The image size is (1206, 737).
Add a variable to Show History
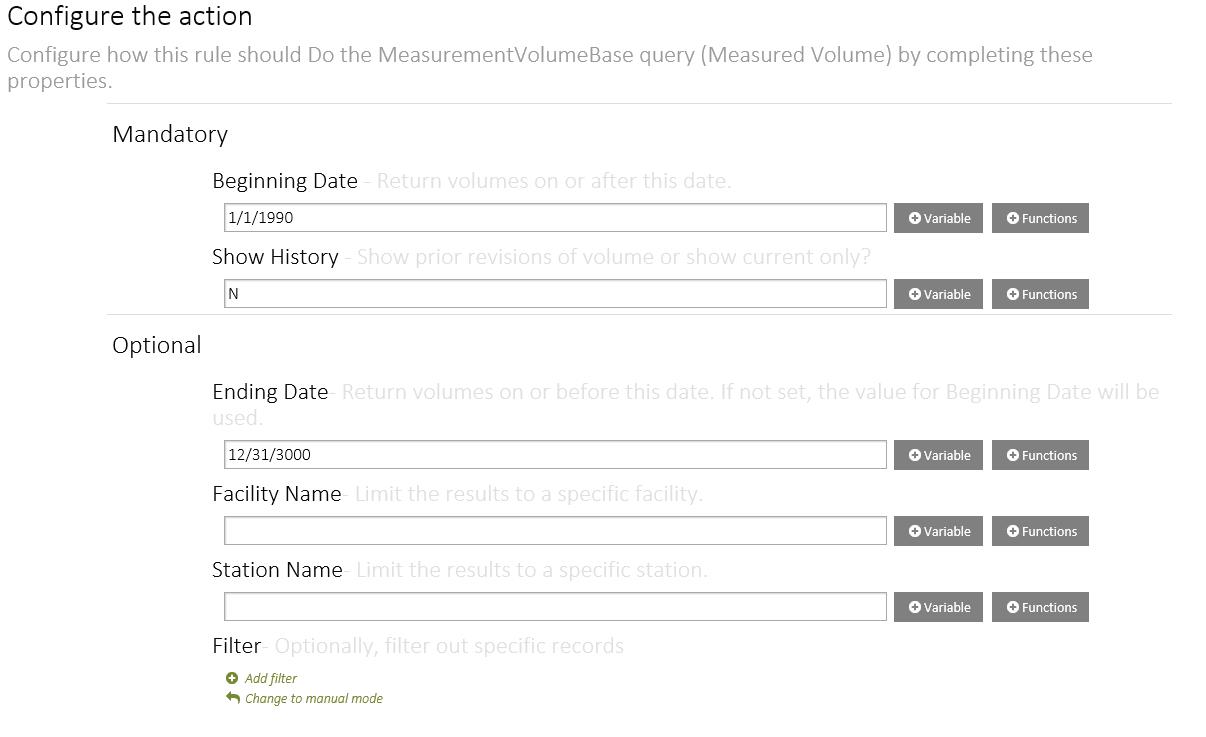(938, 294)
